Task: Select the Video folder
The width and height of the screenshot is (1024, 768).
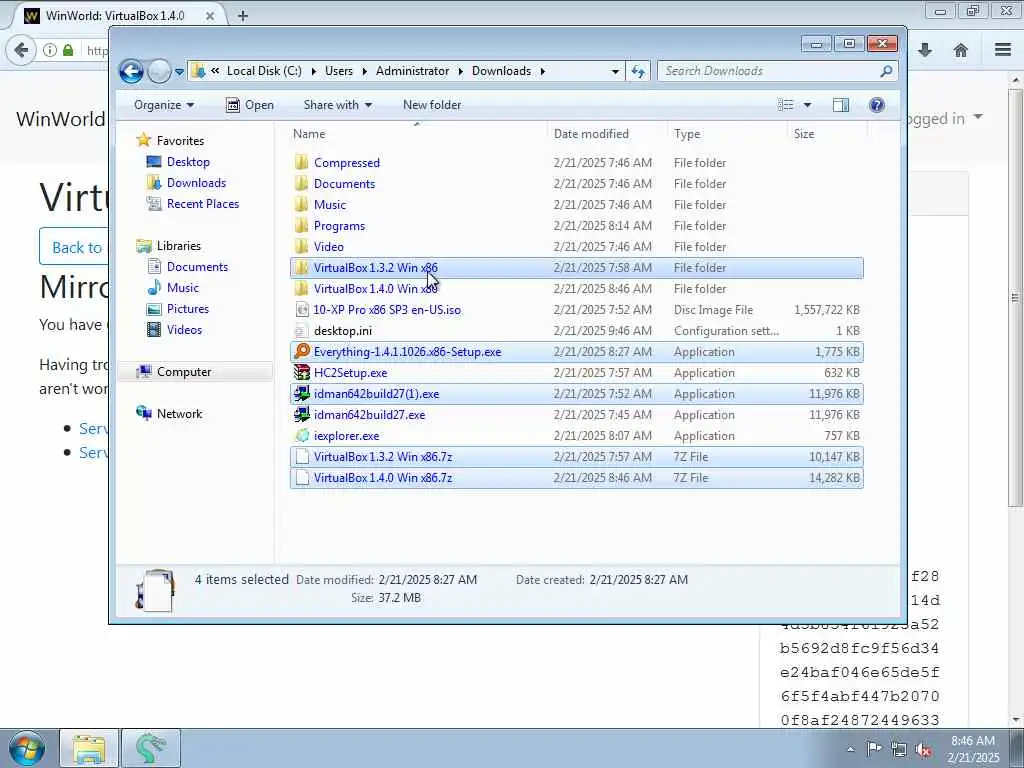Action: 328,247
